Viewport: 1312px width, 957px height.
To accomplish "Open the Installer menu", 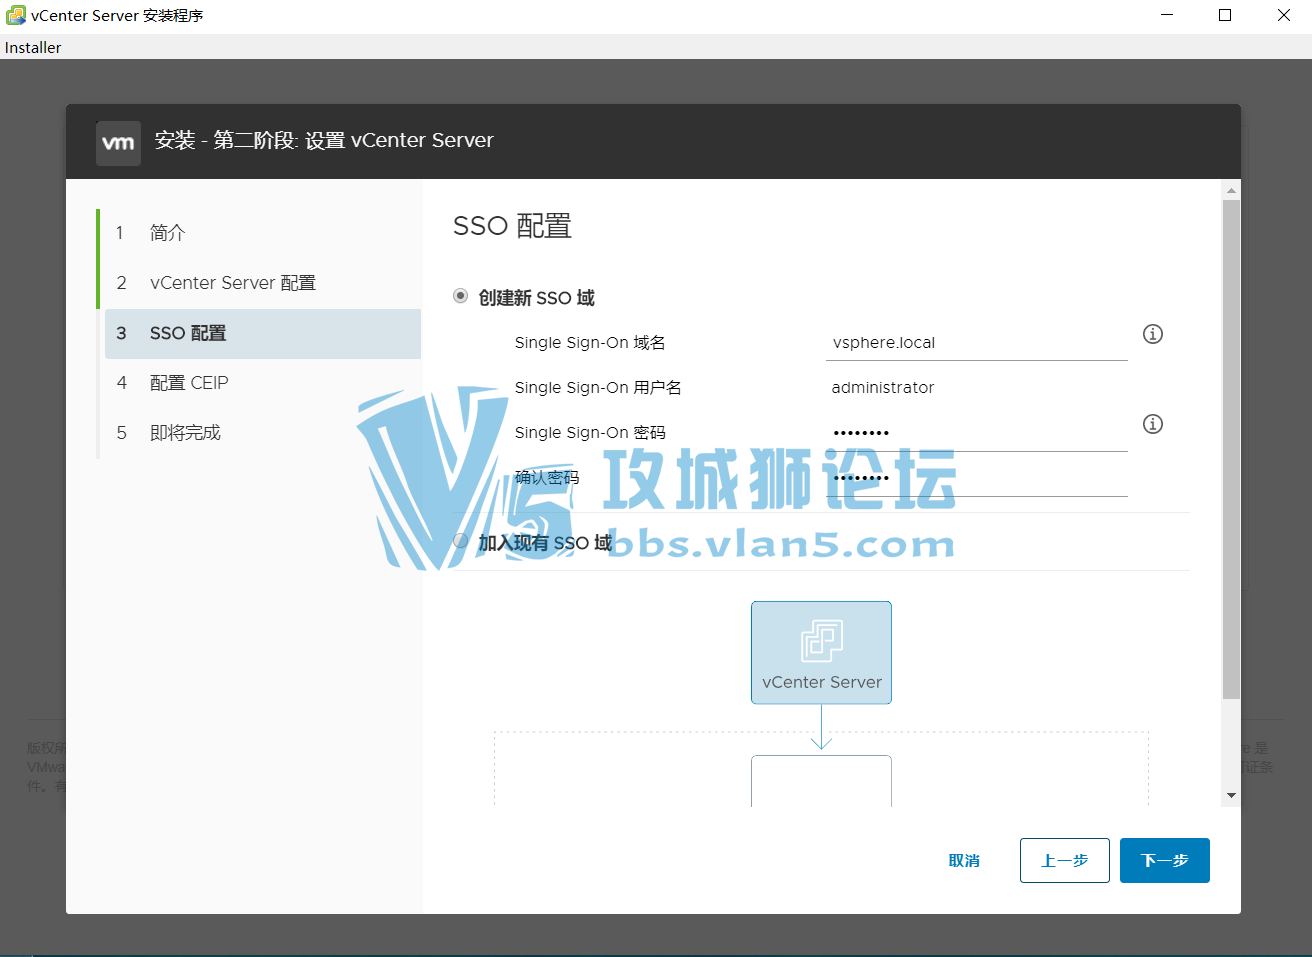I will point(33,47).
